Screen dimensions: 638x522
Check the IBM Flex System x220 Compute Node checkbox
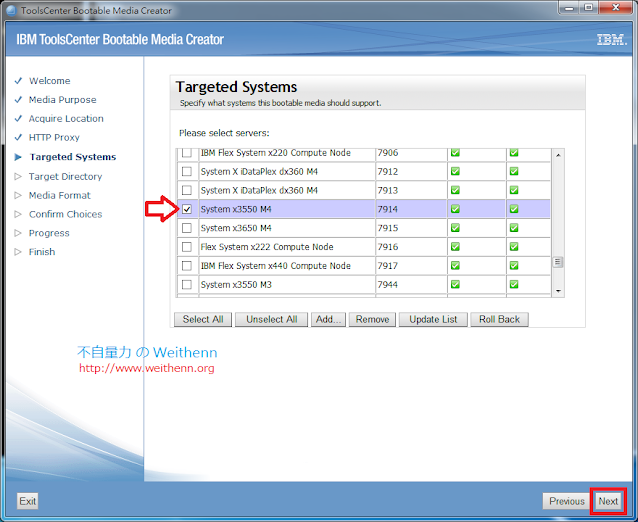[x=187, y=153]
